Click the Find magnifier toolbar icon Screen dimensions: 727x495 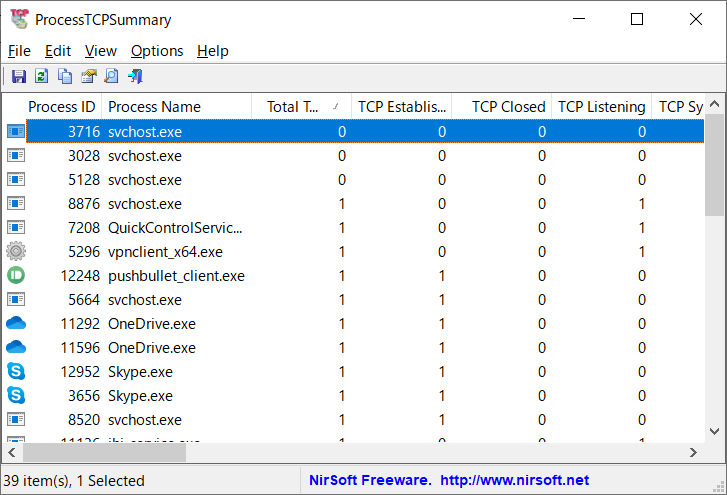[x=111, y=76]
